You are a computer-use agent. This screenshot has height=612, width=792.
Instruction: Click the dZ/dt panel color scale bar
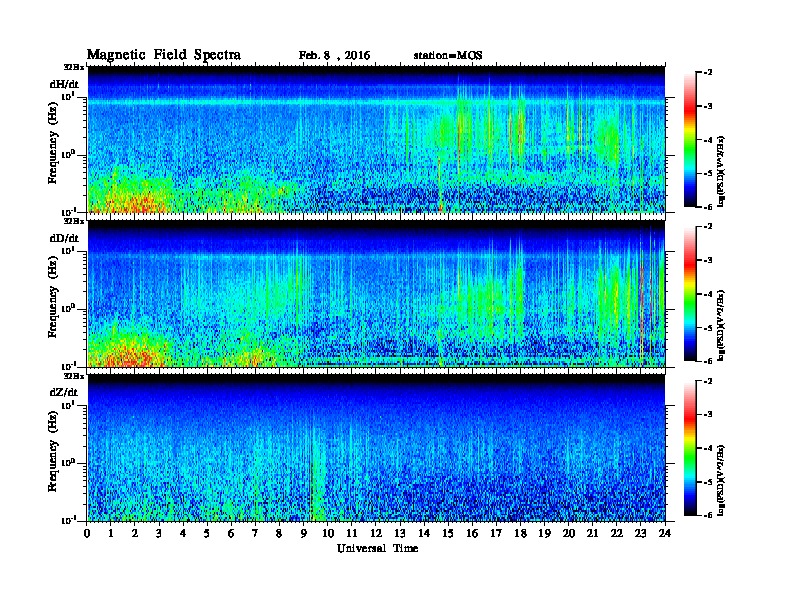690,448
